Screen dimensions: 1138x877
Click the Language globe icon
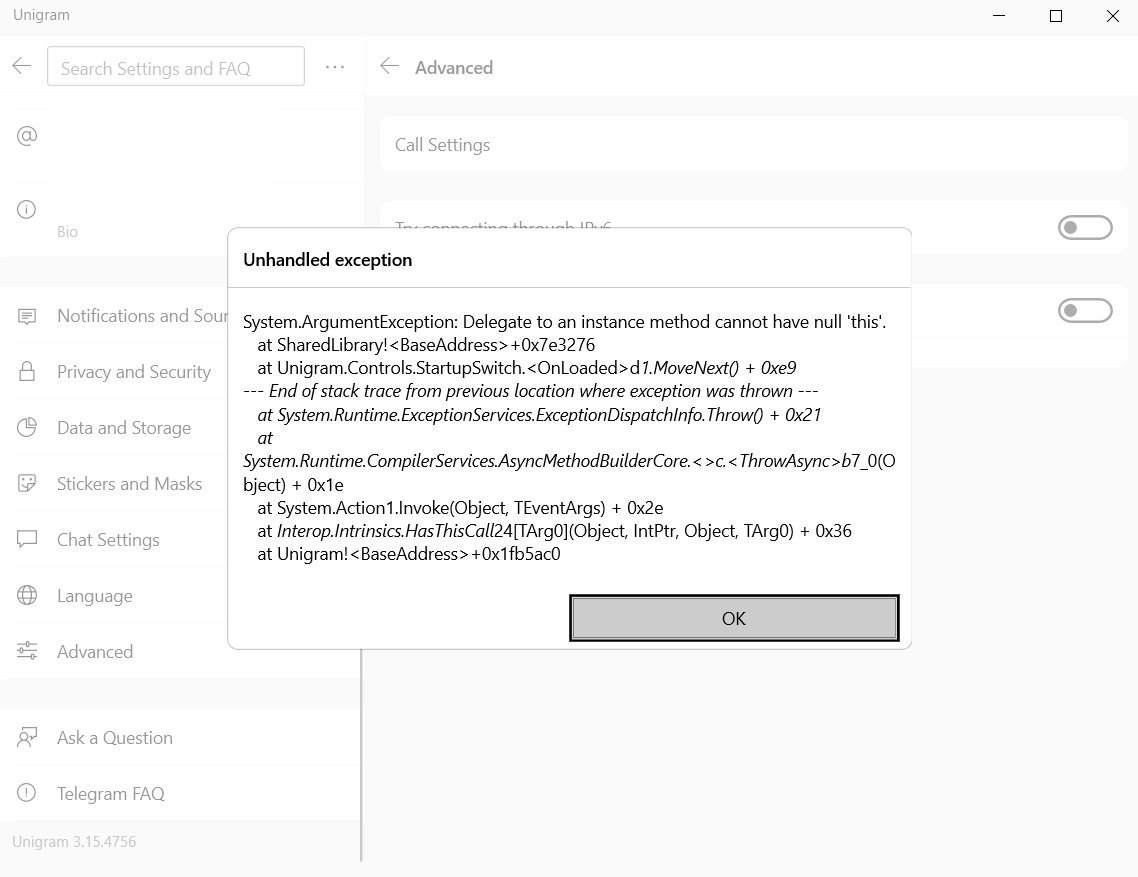[27, 595]
